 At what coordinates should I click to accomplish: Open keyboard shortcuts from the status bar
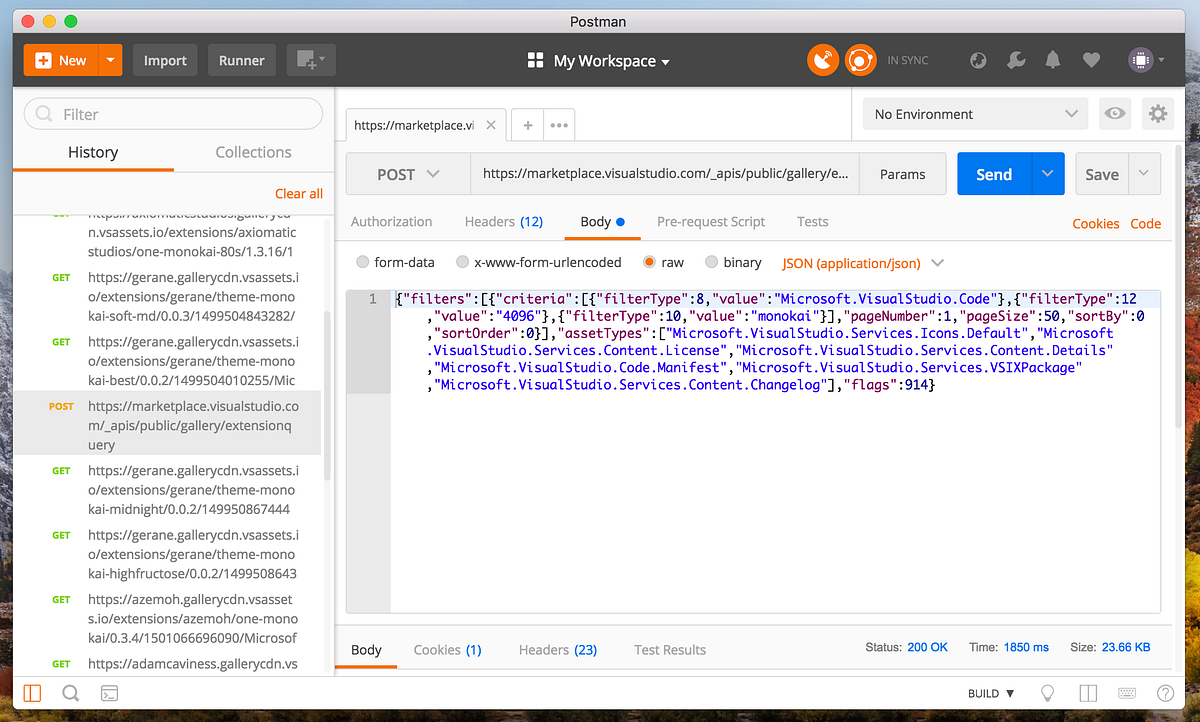click(x=1127, y=693)
